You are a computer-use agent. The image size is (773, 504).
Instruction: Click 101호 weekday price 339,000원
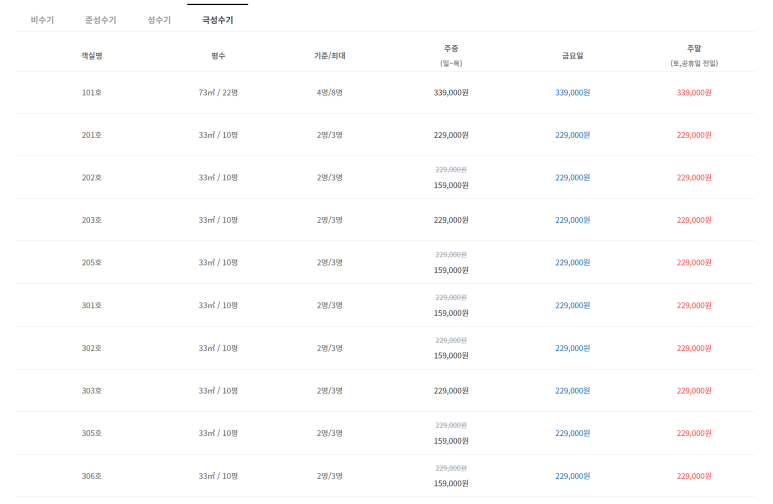(x=451, y=92)
